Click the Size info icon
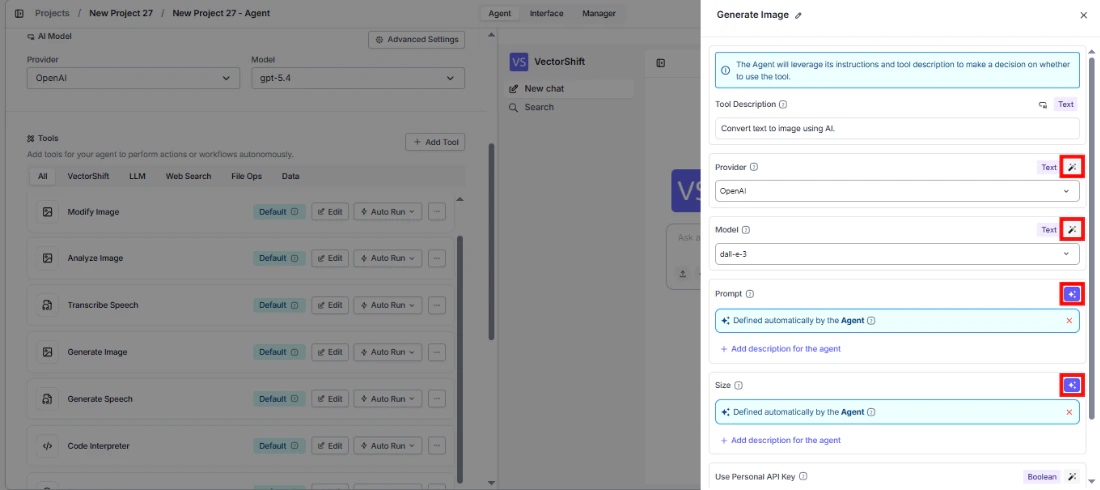This screenshot has height=490, width=1100. (x=739, y=385)
